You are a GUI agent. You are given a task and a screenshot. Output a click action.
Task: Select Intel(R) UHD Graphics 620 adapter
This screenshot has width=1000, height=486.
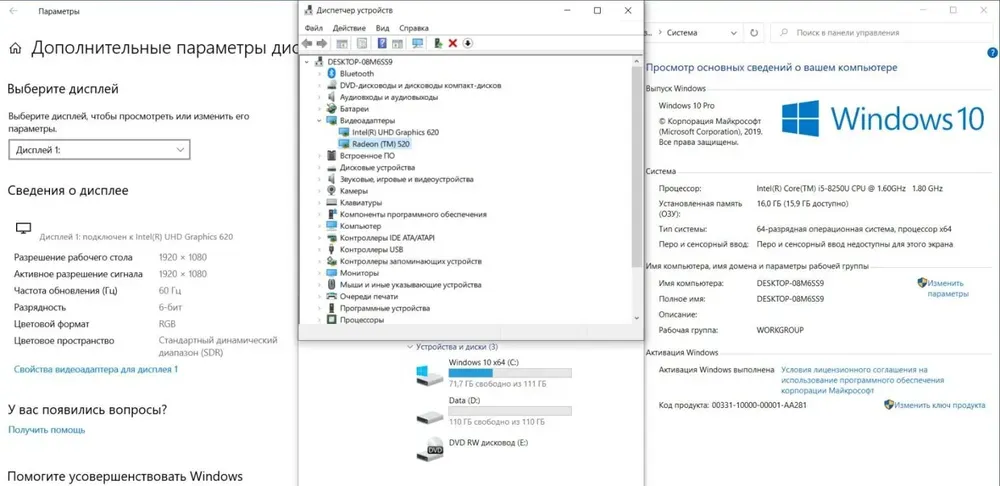click(x=394, y=132)
